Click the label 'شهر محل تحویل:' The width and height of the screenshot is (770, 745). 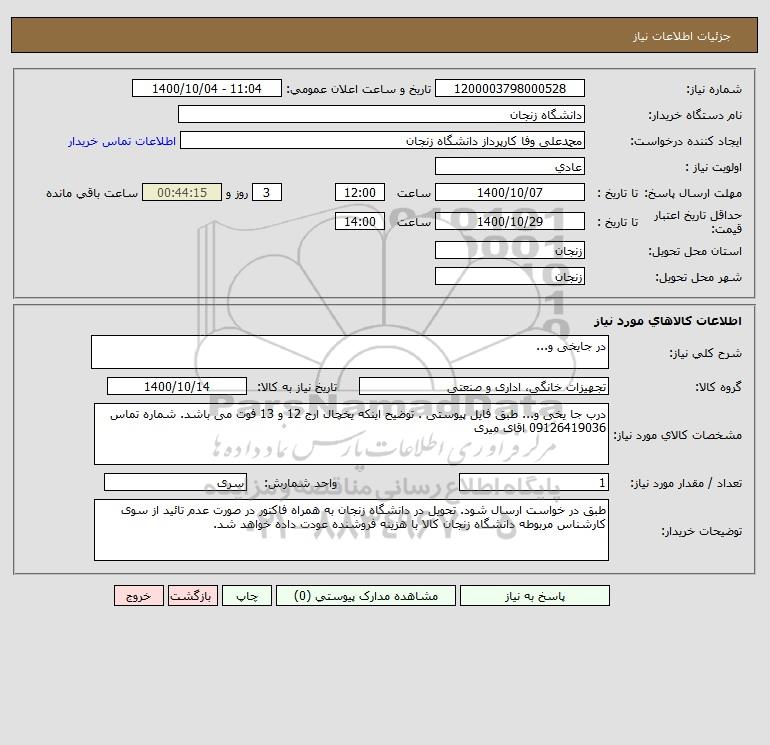pos(699,277)
